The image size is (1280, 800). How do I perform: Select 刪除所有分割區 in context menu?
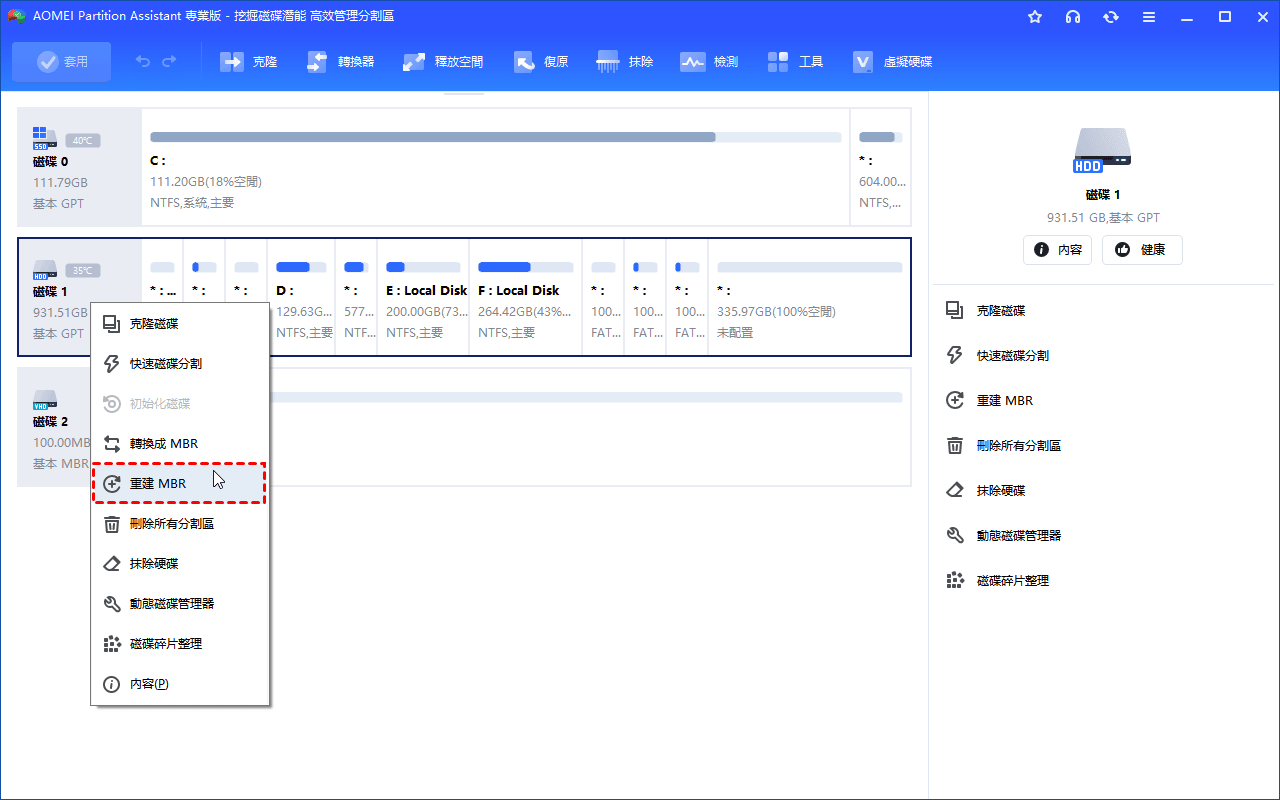(x=172, y=524)
